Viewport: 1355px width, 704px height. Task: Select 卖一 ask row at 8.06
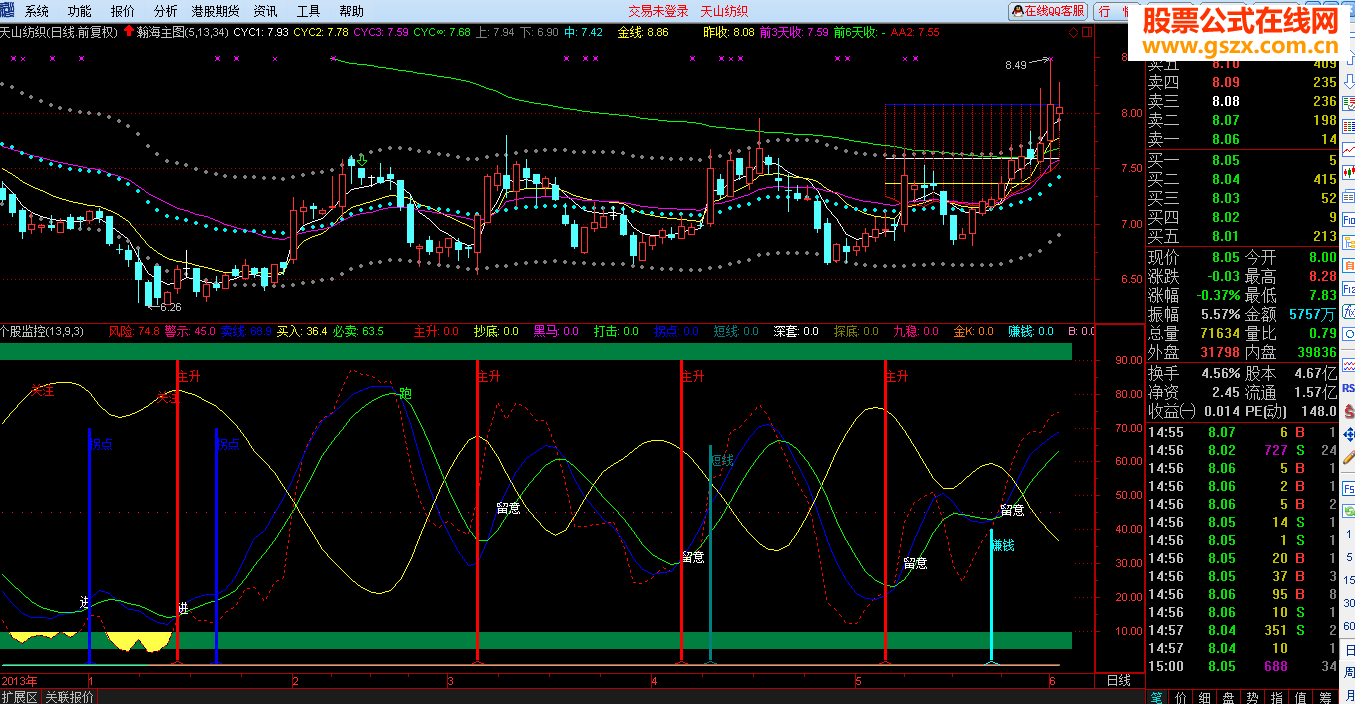click(x=1242, y=139)
